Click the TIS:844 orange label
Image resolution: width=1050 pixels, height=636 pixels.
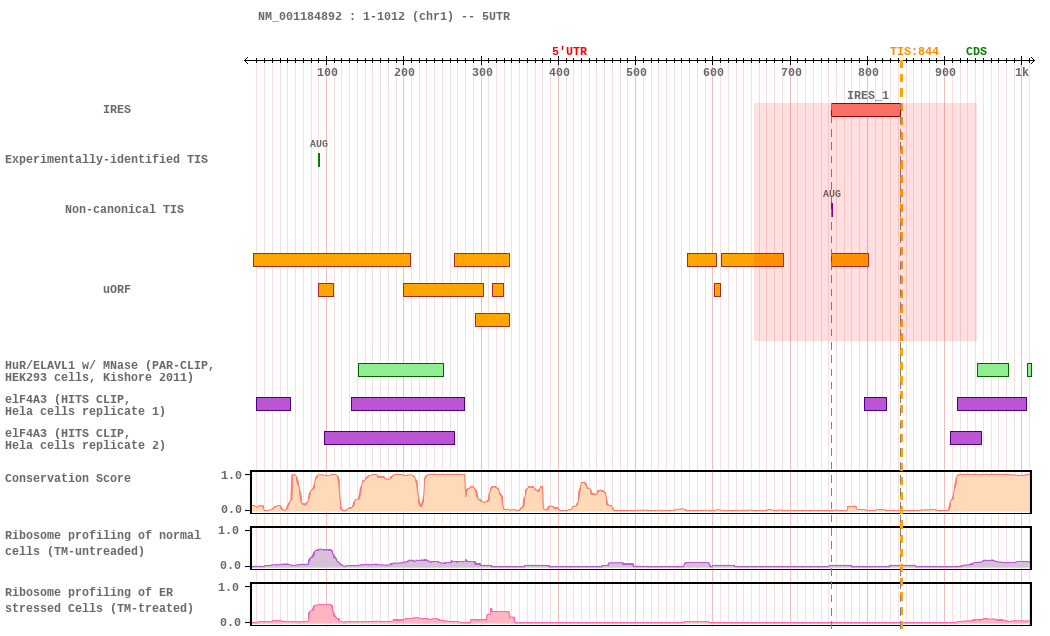(x=914, y=52)
